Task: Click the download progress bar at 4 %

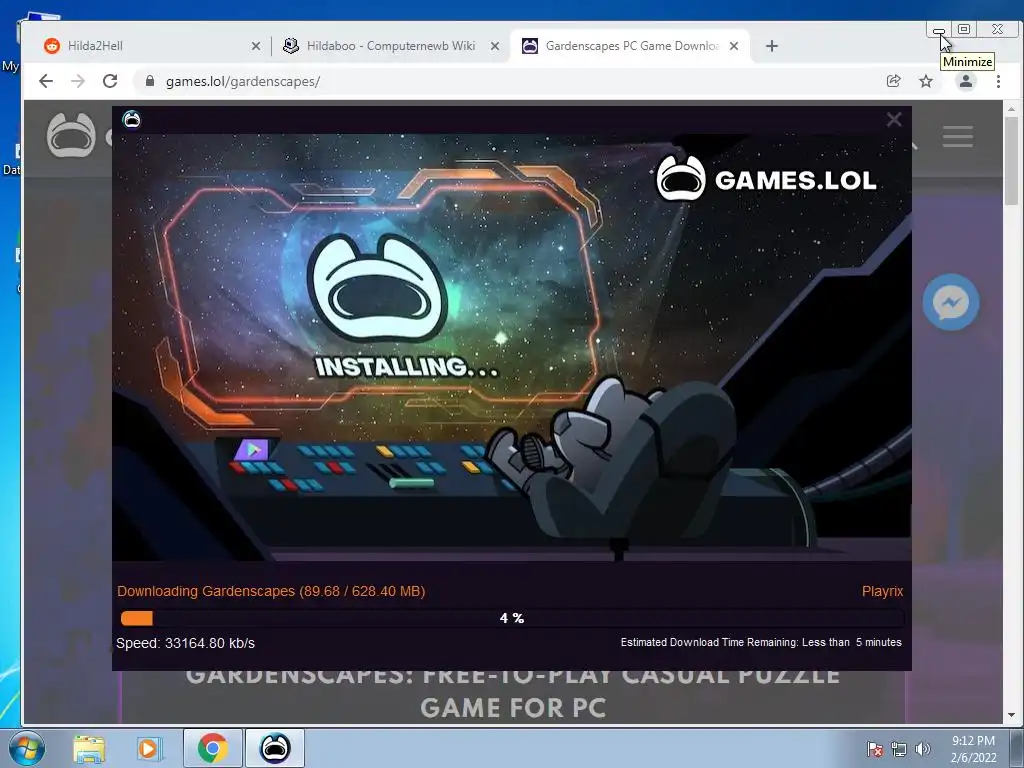Action: tap(512, 618)
